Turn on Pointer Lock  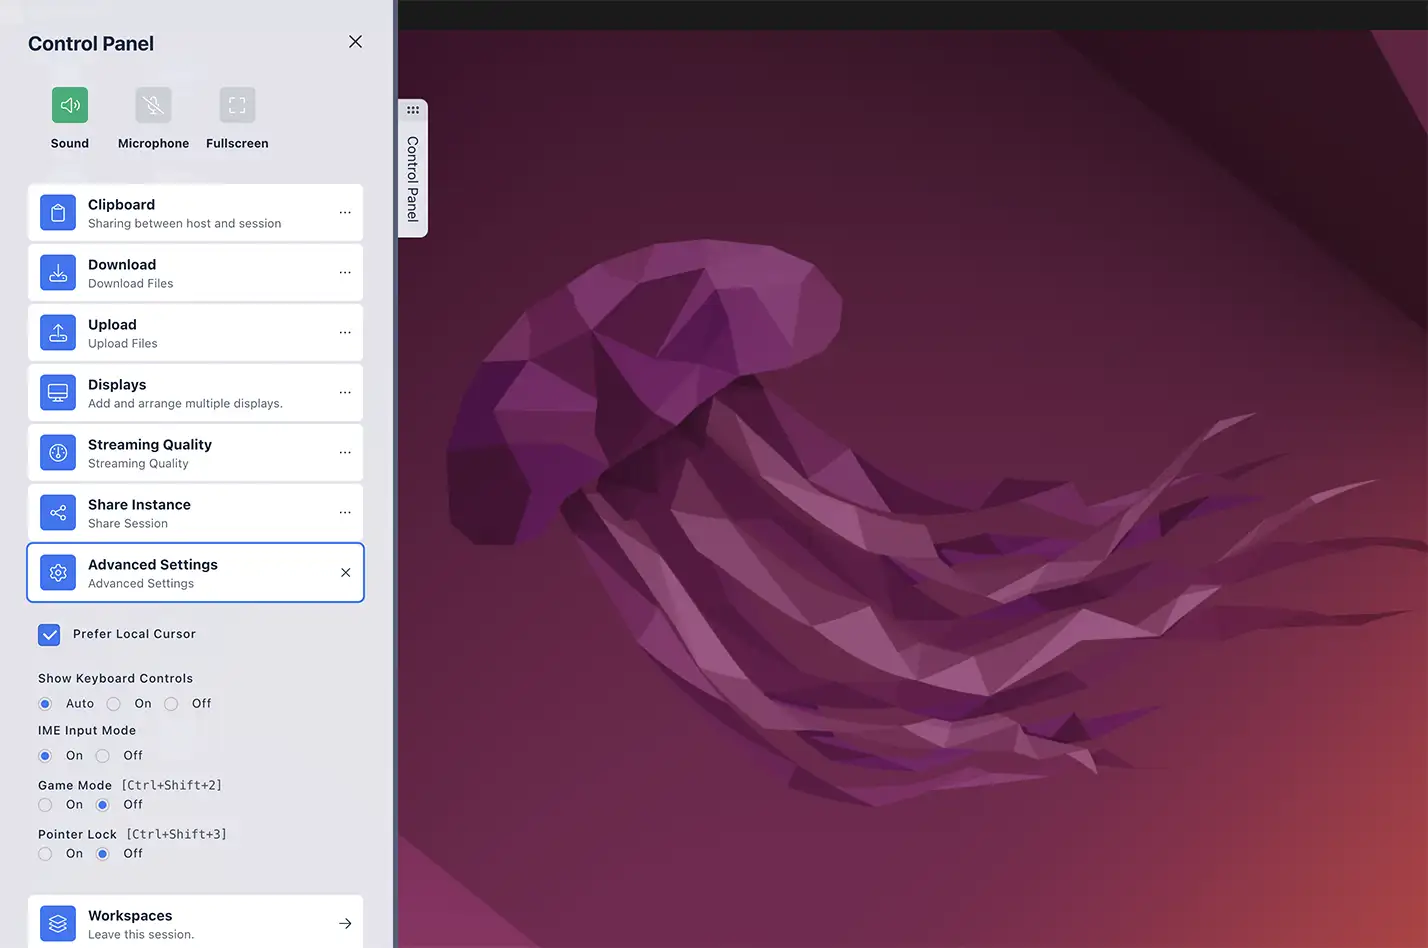pyautogui.click(x=45, y=853)
